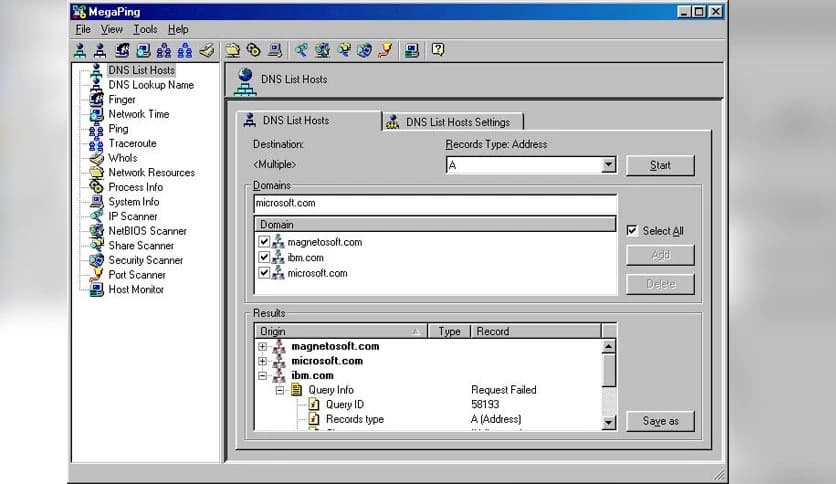836x484 pixels.
Task: Toggle the ibm.com domain checkbox
Action: [264, 257]
